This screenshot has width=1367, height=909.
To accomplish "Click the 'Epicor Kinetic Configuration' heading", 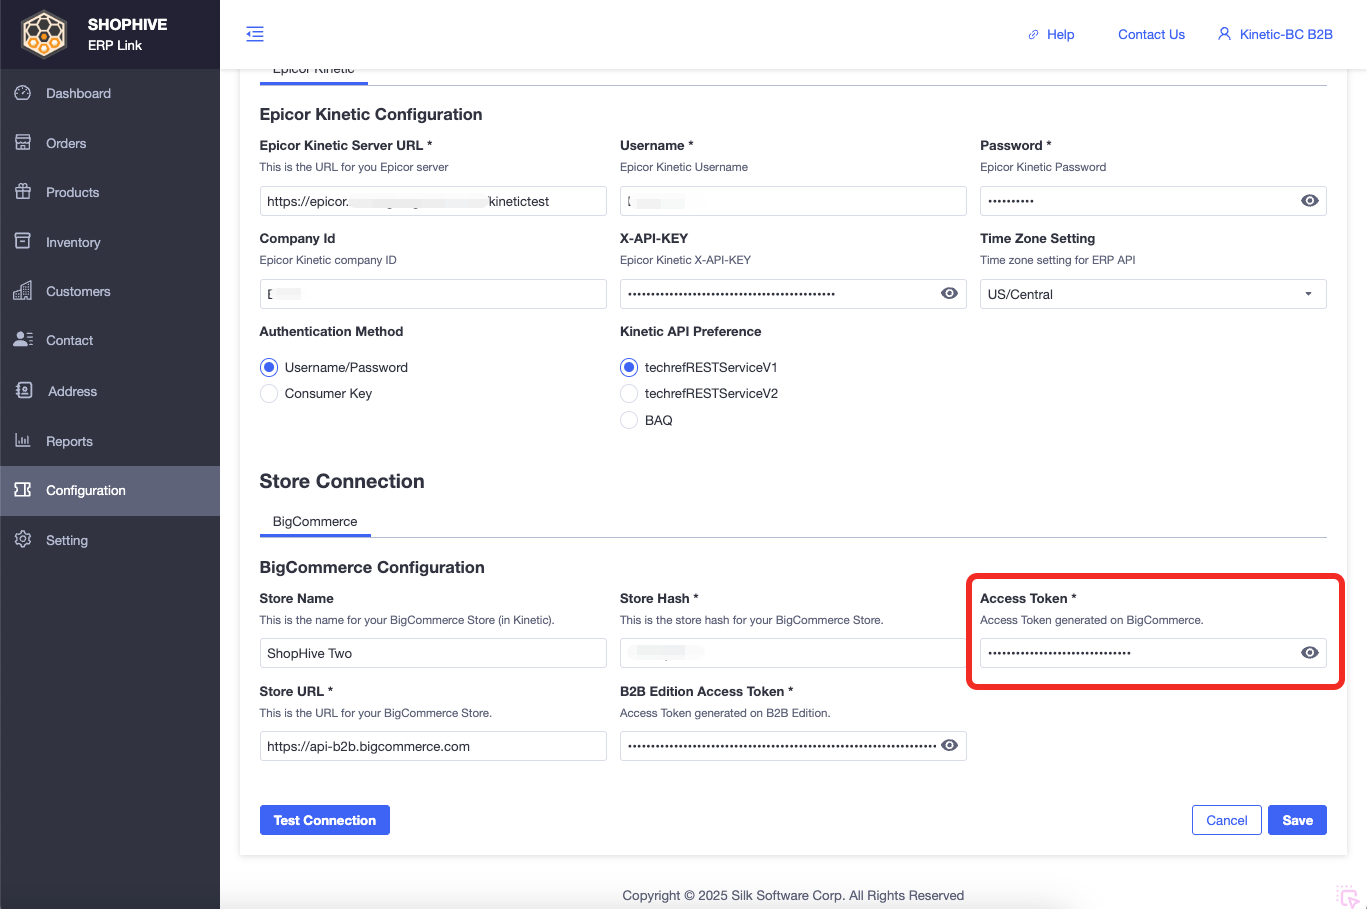I will coord(371,114).
